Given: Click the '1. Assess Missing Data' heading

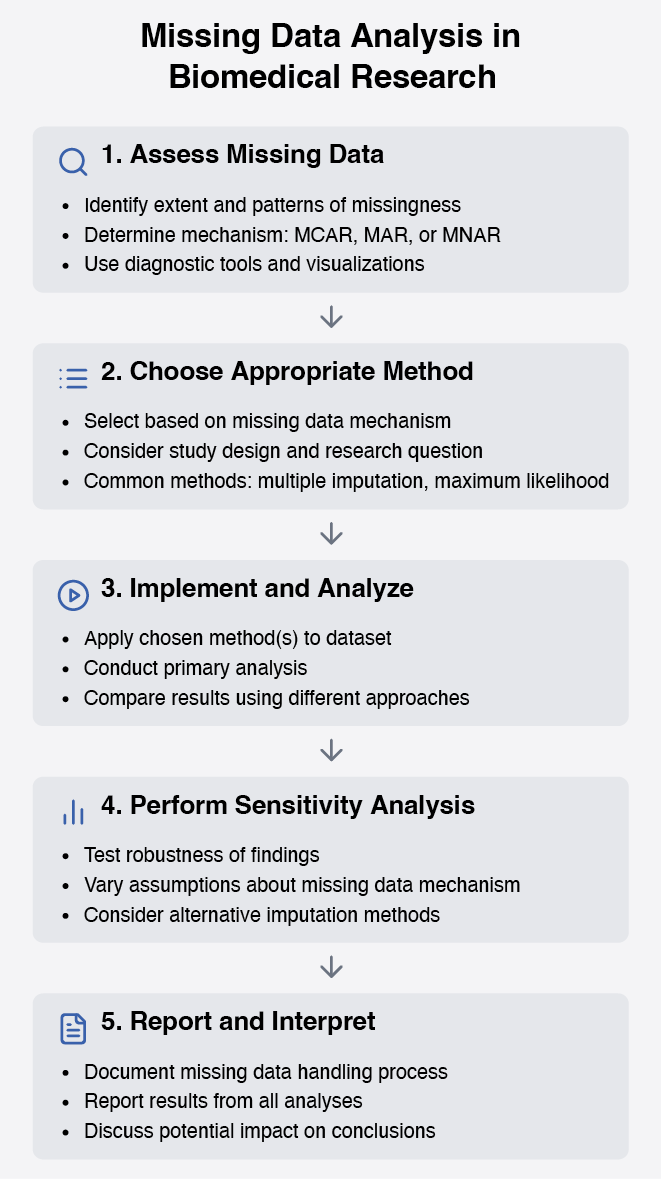Looking at the screenshot, I should click(242, 154).
